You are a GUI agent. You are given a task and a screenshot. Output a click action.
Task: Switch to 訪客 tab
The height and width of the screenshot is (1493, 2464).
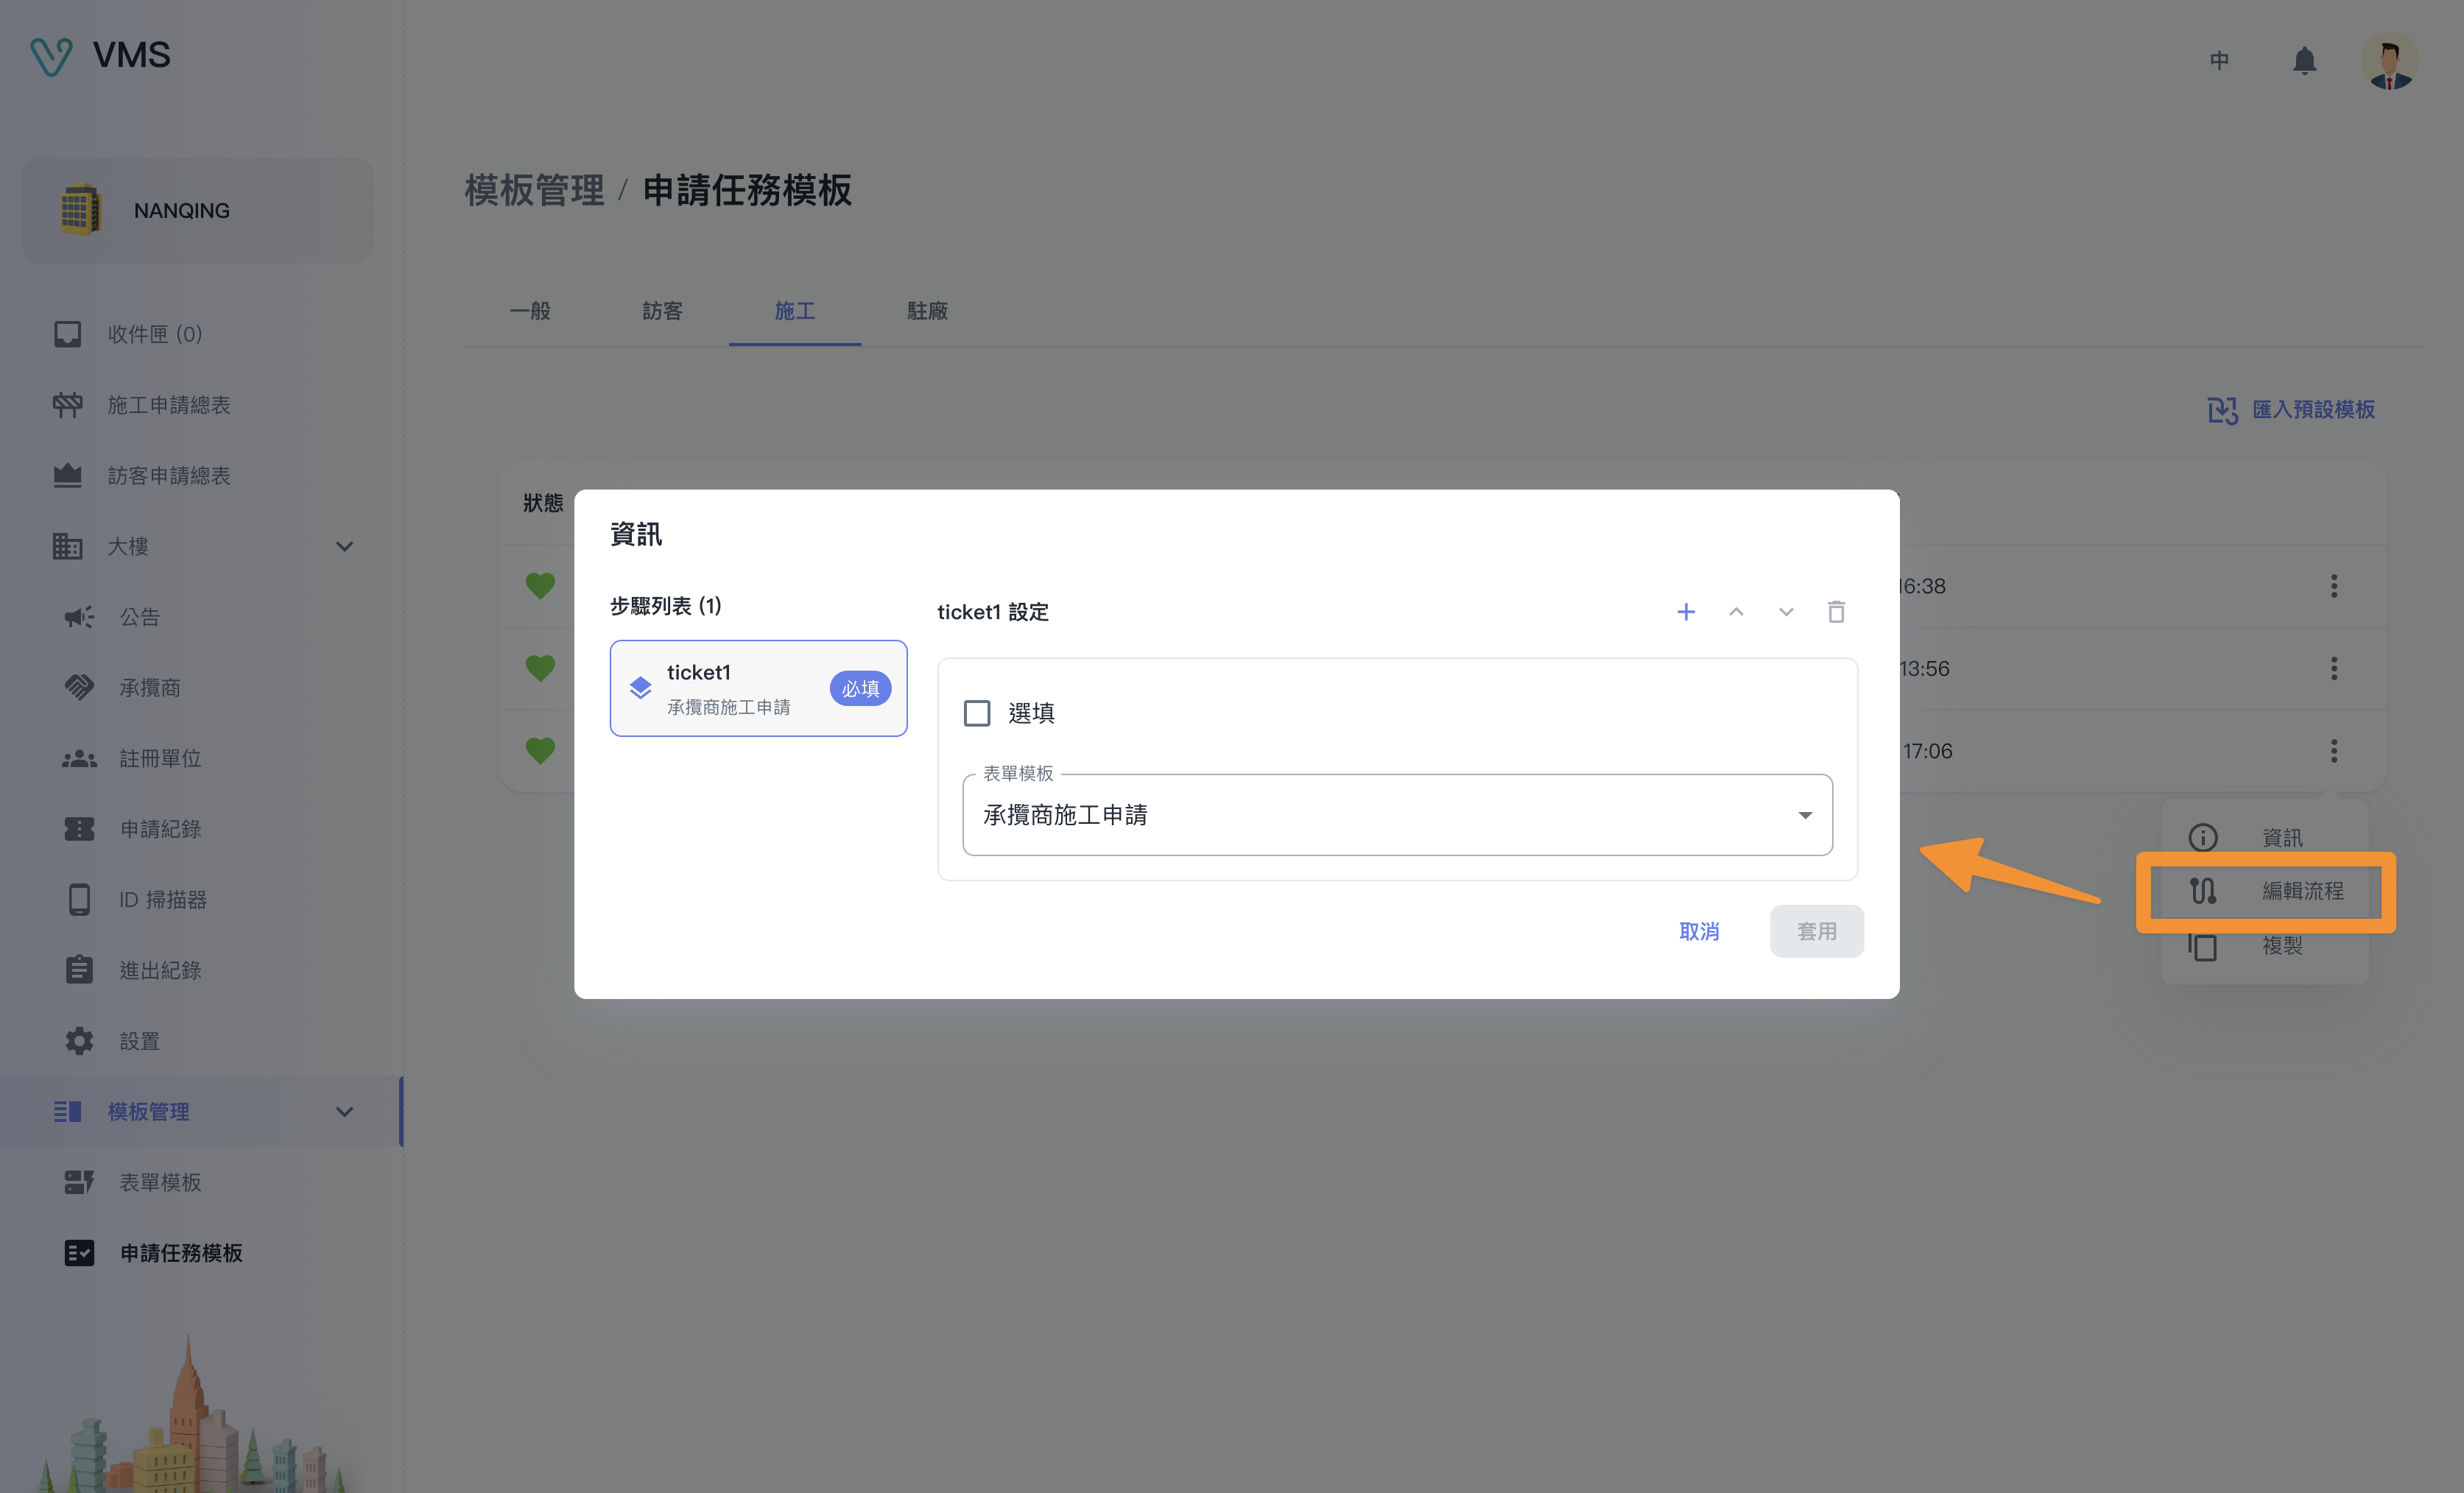point(662,311)
